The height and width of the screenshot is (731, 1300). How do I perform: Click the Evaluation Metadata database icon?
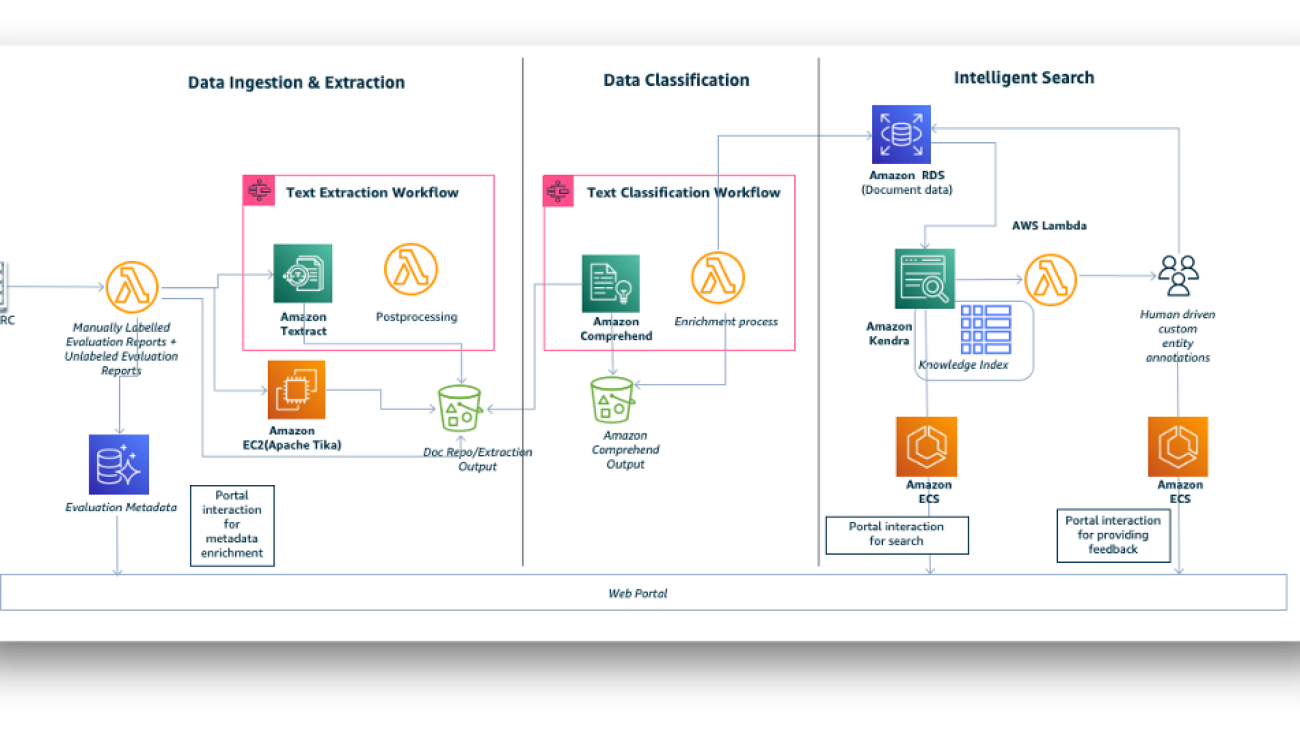tap(119, 464)
